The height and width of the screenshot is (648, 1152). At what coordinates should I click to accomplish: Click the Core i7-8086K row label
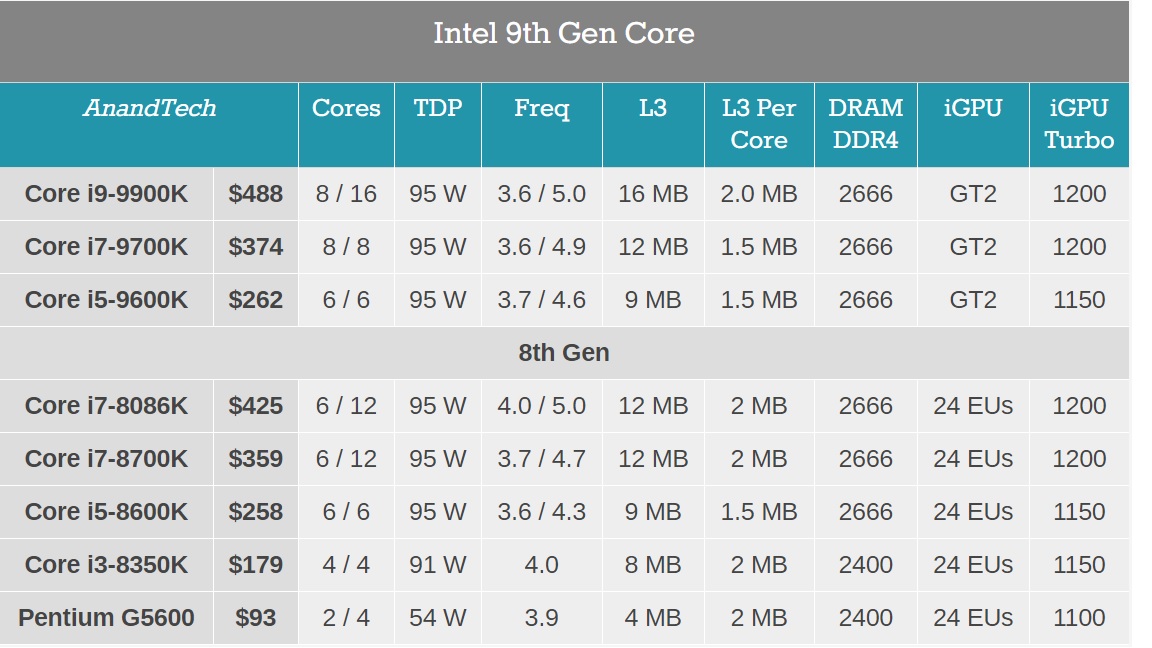tap(106, 406)
